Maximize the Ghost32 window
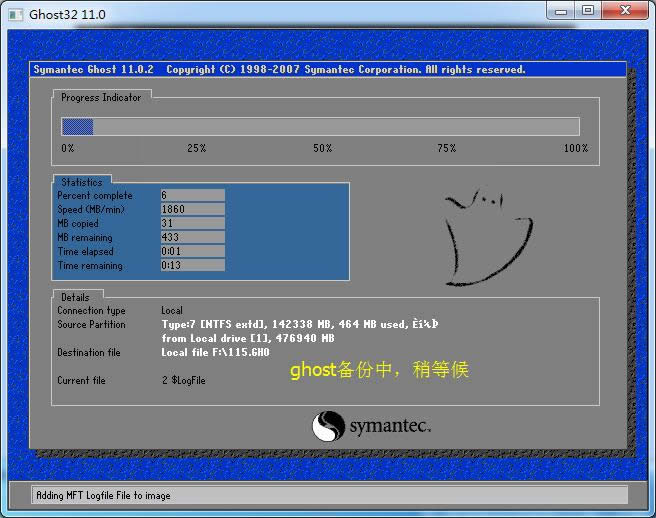This screenshot has width=656, height=518. pyautogui.click(x=588, y=11)
